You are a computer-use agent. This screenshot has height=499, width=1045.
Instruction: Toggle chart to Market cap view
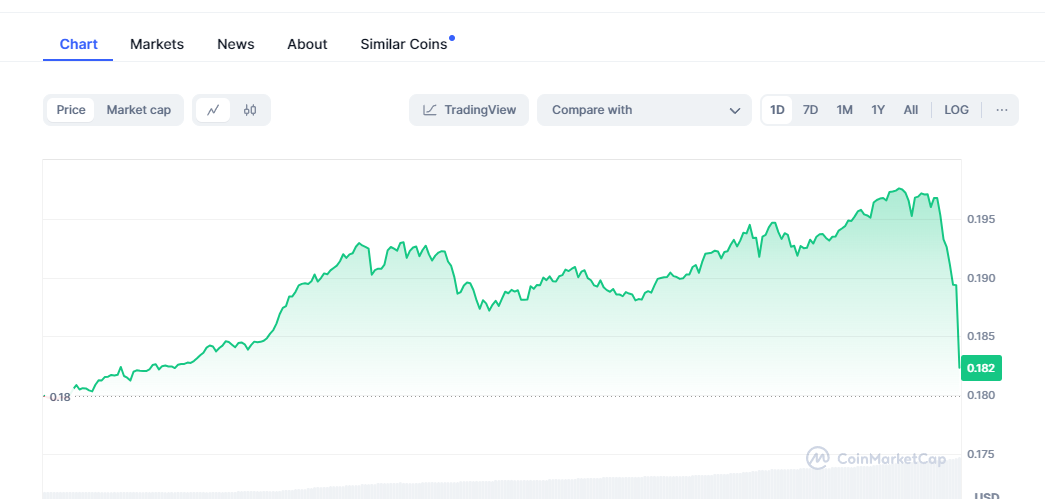(x=139, y=110)
